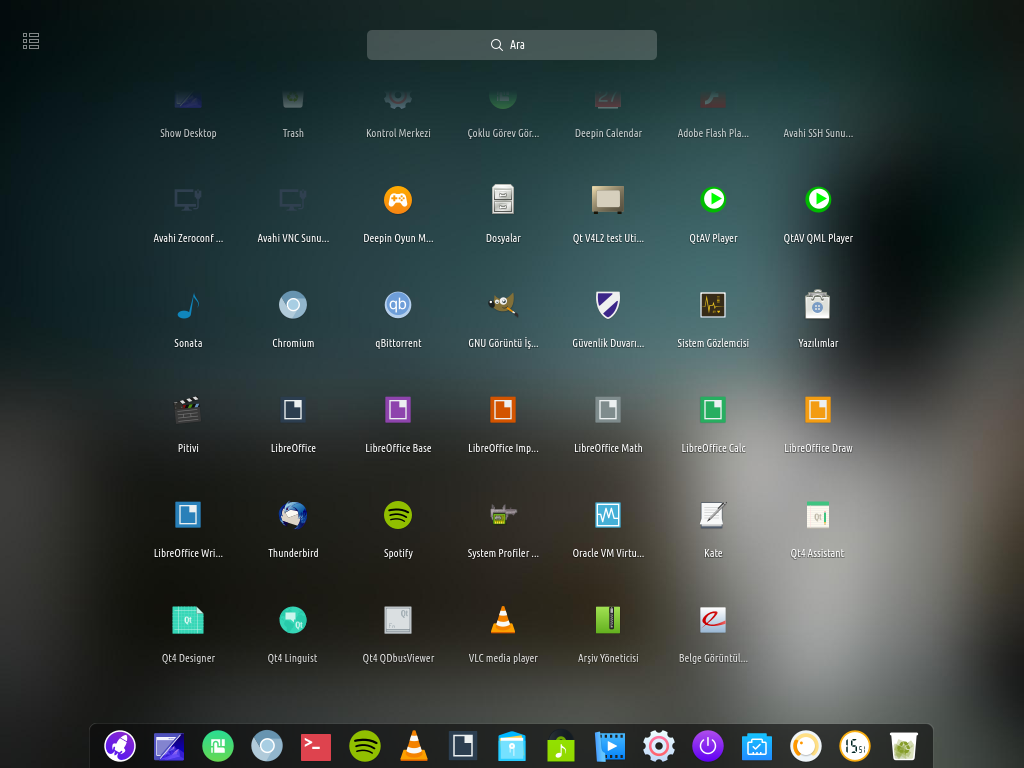Screen dimensions: 1024x768
Task: Launch Qt4 Designer
Action: pyautogui.click(x=188, y=620)
